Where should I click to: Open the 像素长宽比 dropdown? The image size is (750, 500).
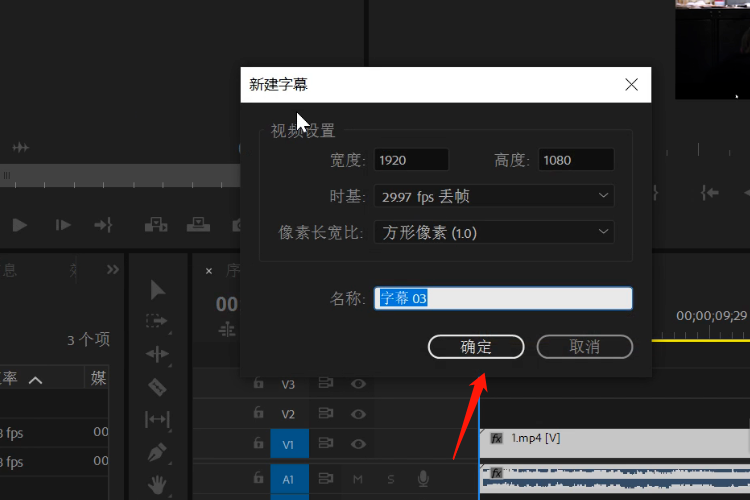pyautogui.click(x=494, y=232)
